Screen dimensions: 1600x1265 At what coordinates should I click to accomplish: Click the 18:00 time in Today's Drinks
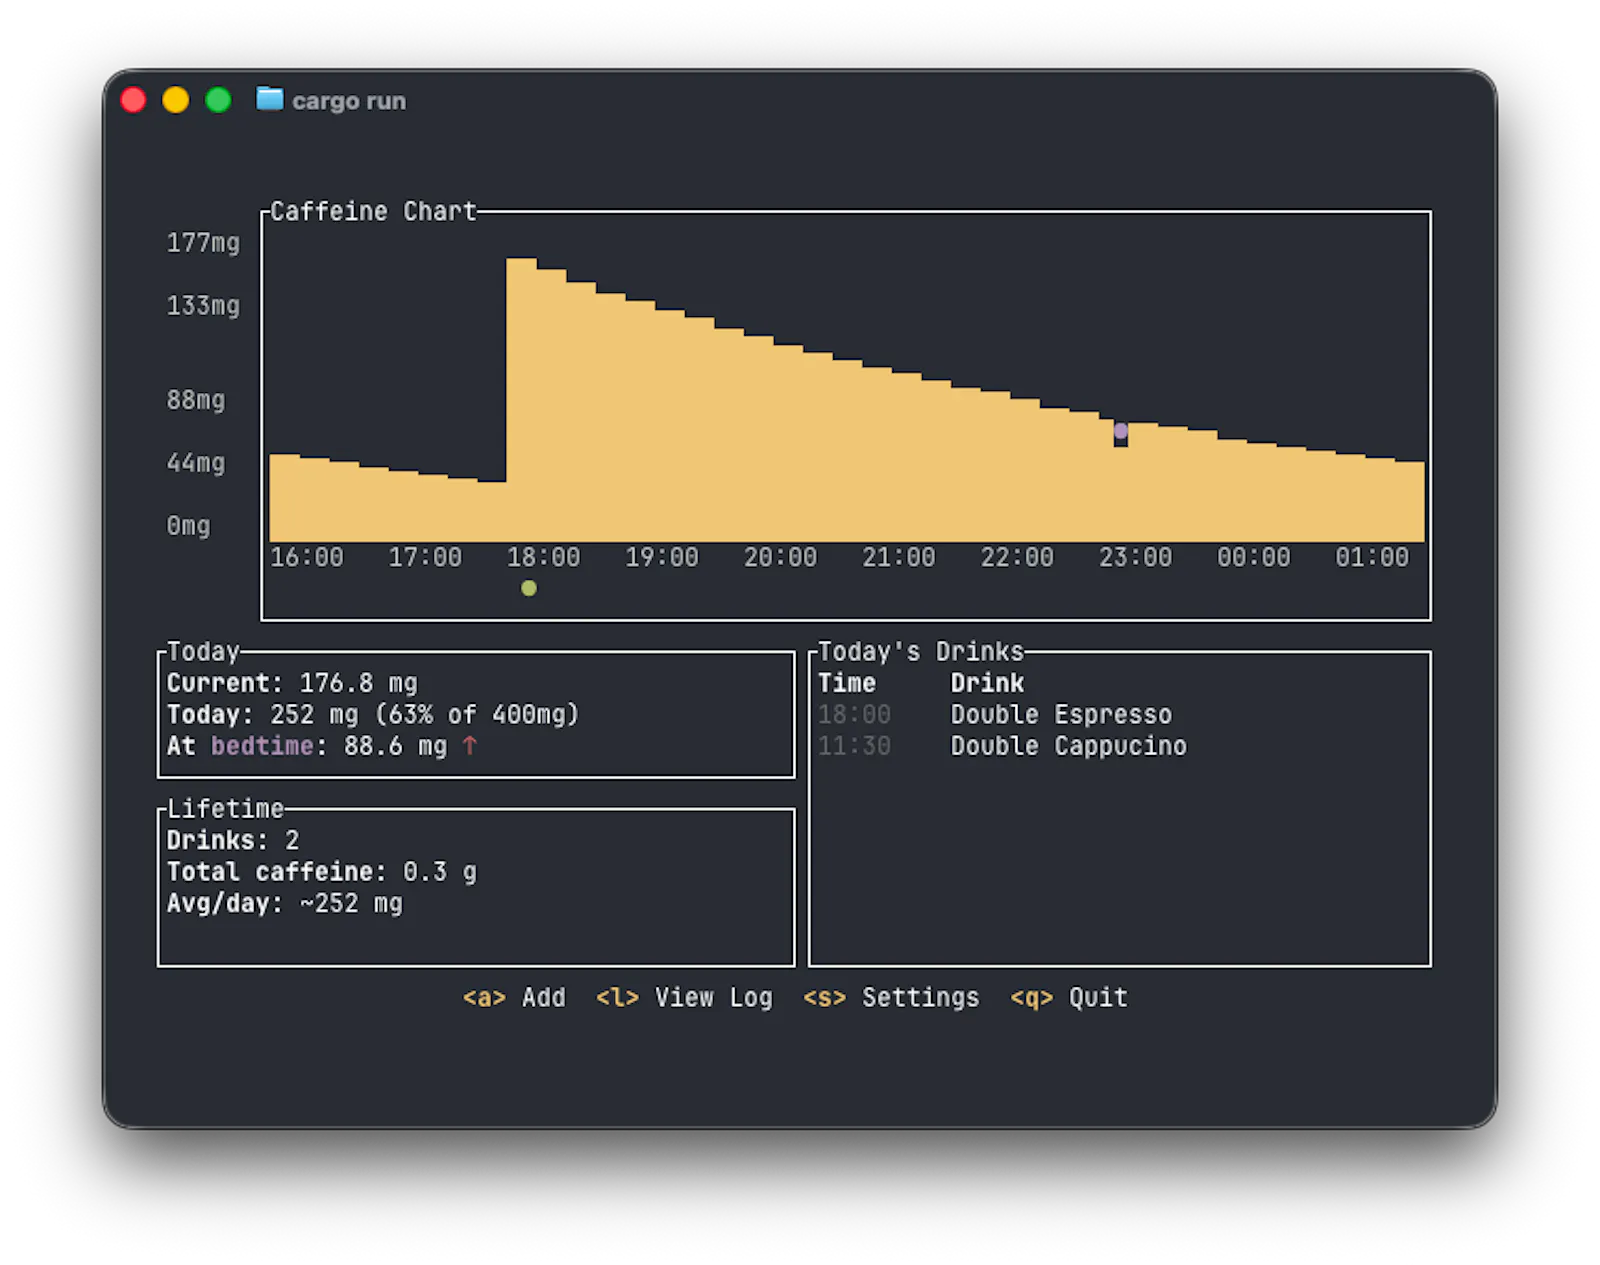pyautogui.click(x=854, y=715)
